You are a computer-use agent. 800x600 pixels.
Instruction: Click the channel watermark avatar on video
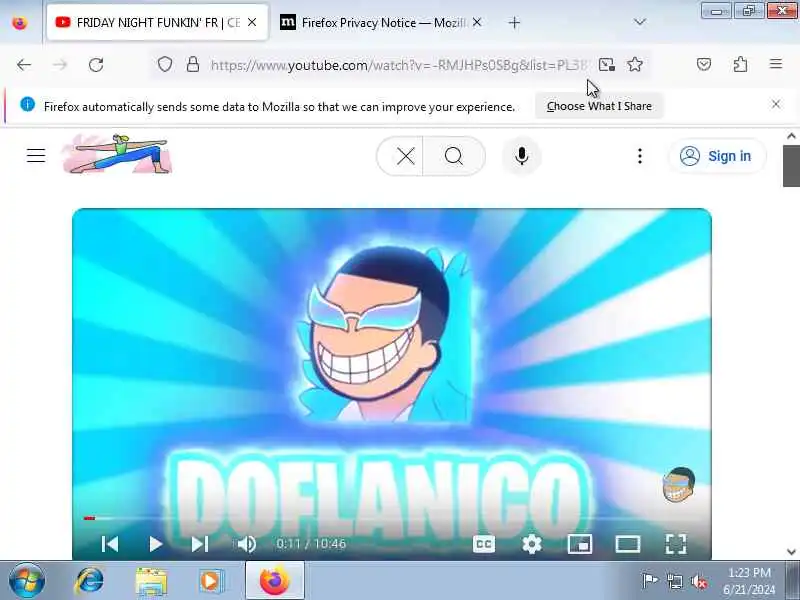(679, 485)
